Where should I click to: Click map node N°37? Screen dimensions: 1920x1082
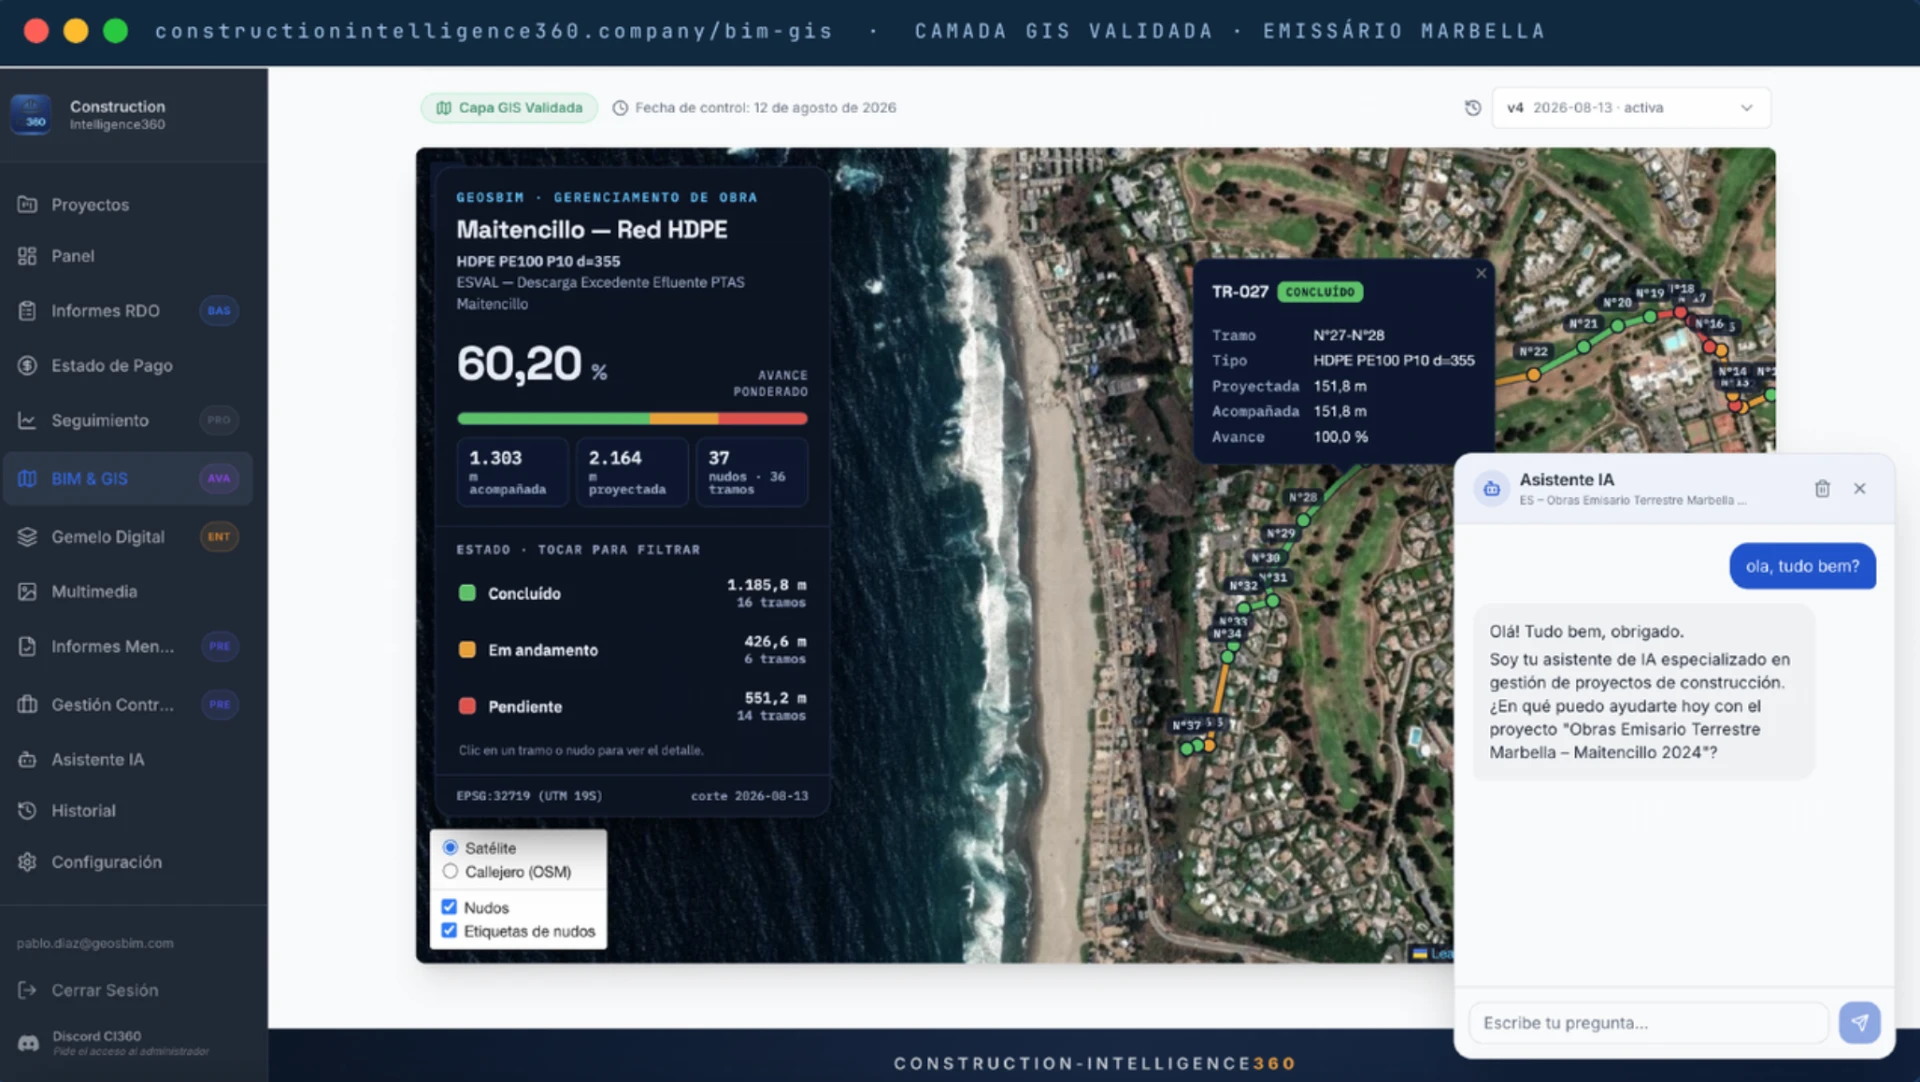pos(1187,748)
